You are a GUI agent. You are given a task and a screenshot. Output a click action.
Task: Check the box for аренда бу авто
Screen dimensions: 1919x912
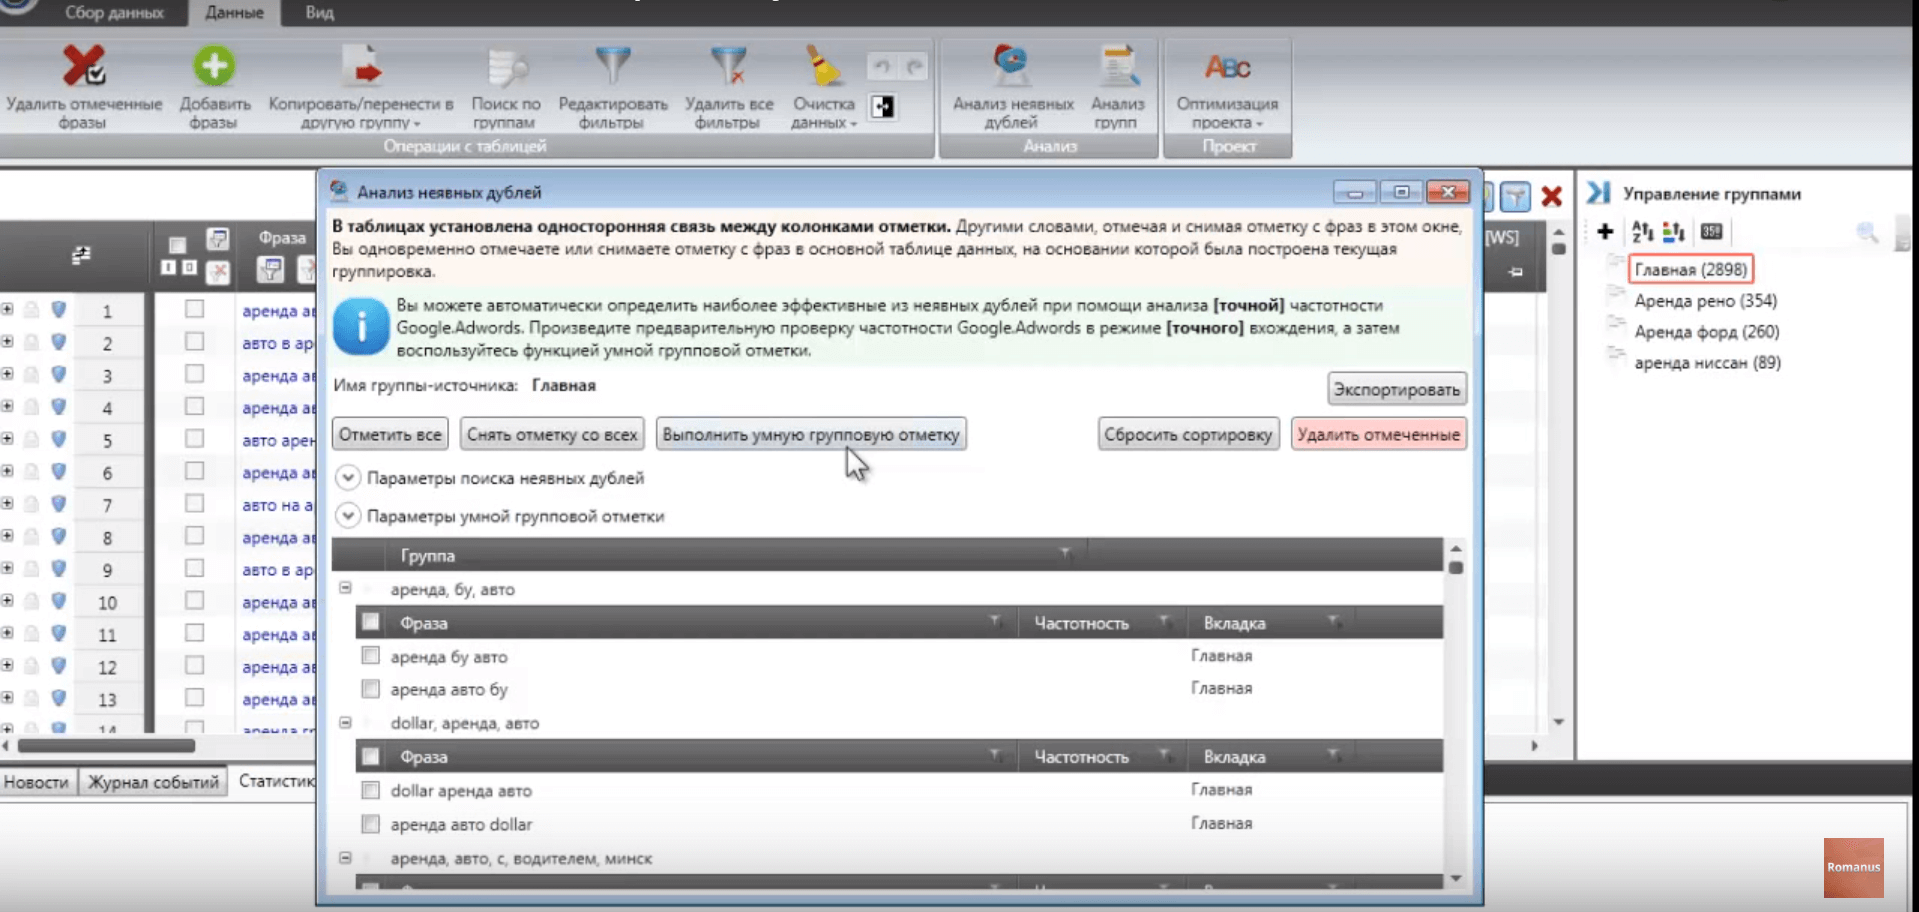tap(371, 656)
